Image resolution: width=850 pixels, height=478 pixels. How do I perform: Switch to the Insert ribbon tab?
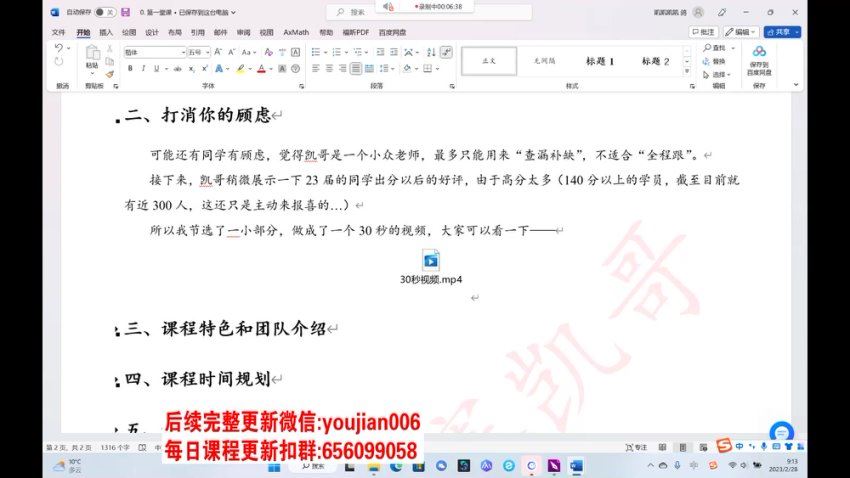pyautogui.click(x=106, y=33)
